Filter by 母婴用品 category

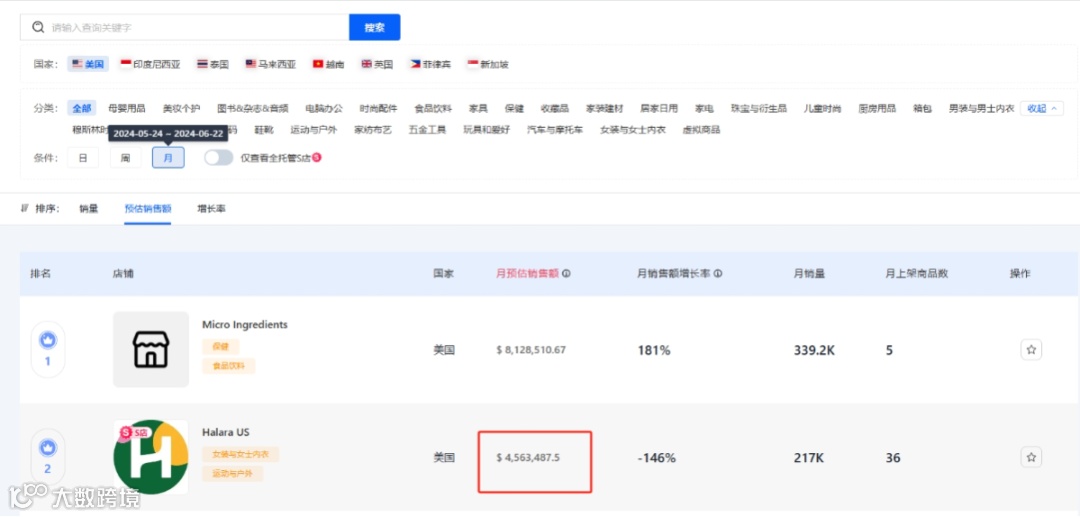127,108
